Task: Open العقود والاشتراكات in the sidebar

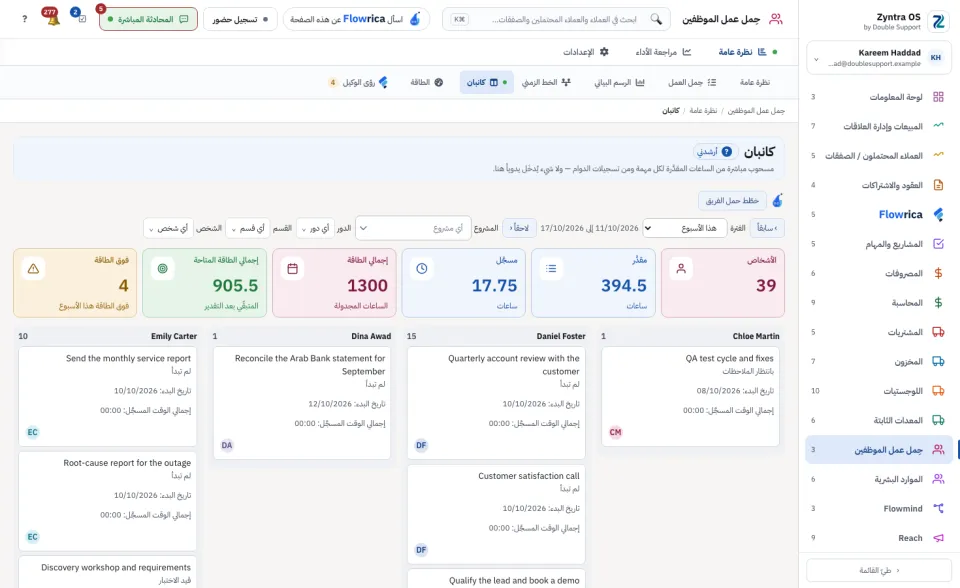Action: pyautogui.click(x=879, y=185)
